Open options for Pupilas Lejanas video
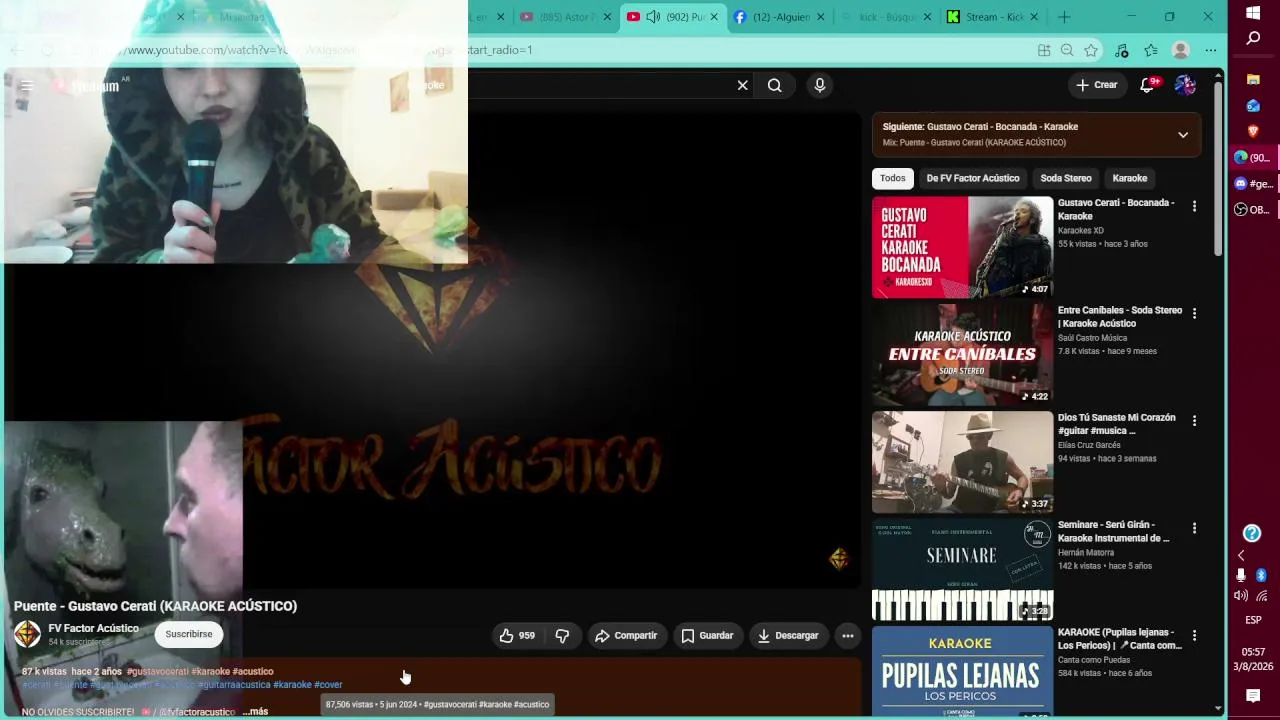Image resolution: width=1280 pixels, height=720 pixels. pyautogui.click(x=1194, y=636)
